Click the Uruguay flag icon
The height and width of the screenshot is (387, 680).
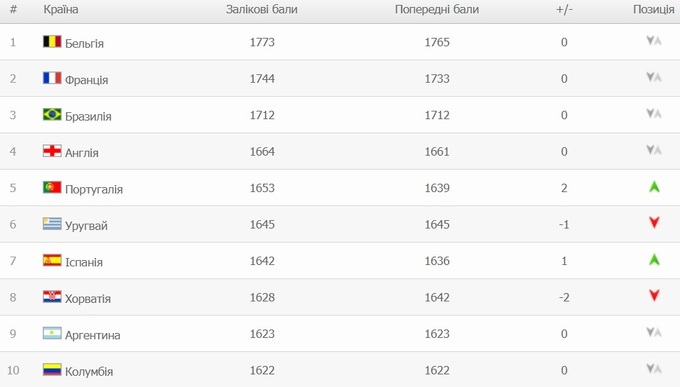(52, 224)
